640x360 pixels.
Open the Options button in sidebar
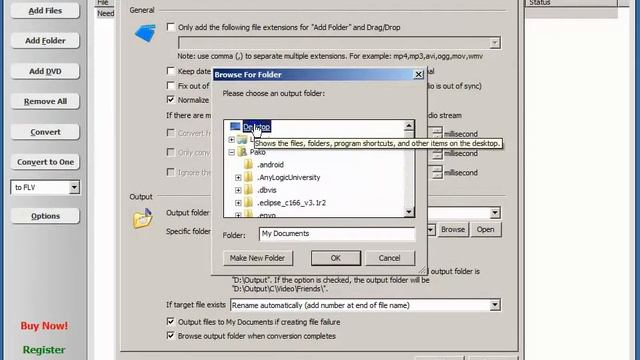click(x=45, y=216)
